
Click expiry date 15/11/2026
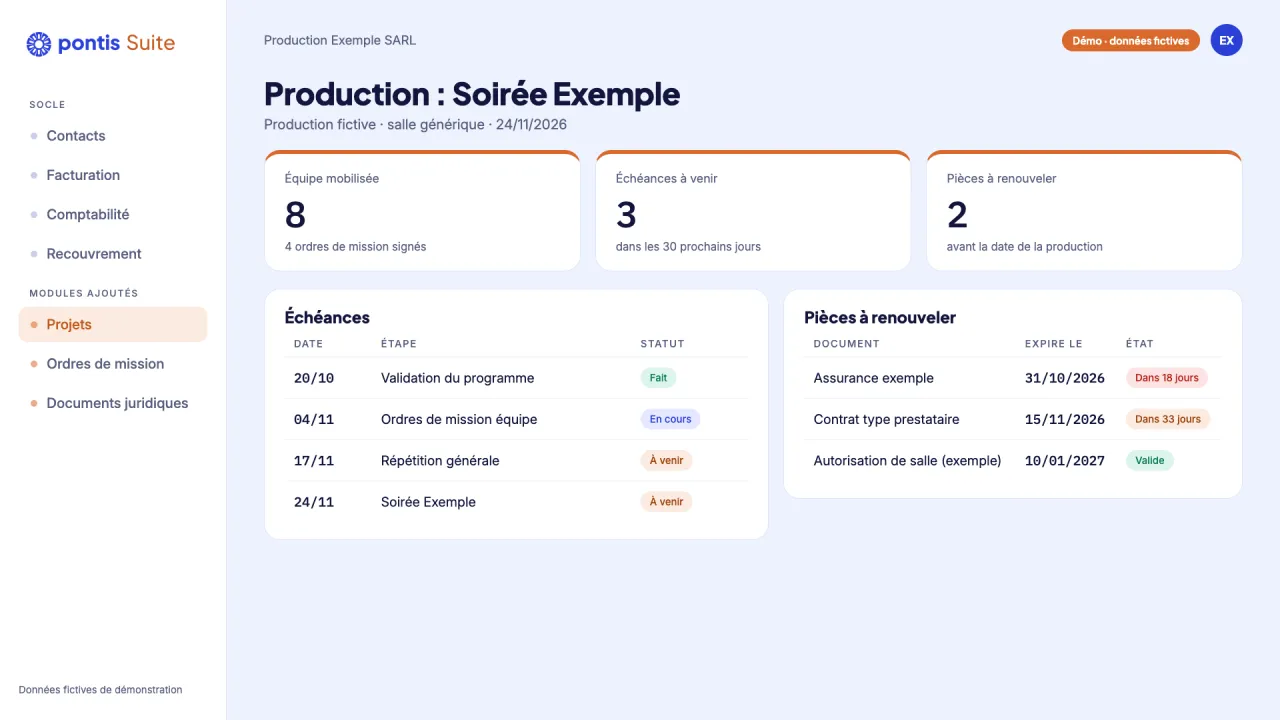[x=1065, y=419]
